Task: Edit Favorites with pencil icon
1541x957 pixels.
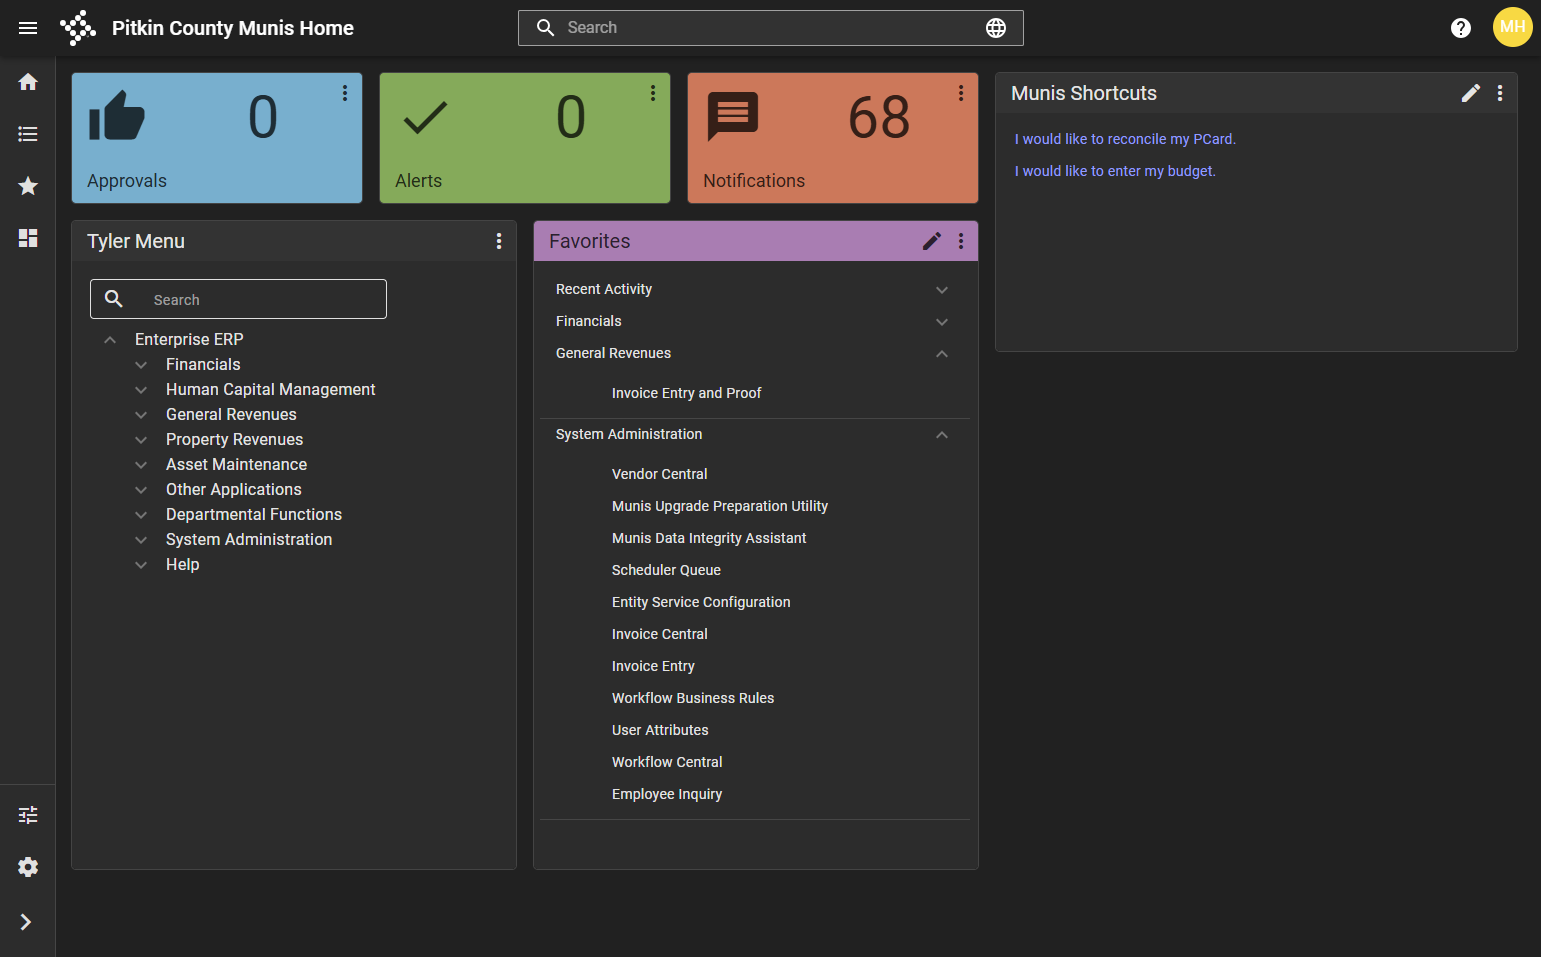Action: coord(932,241)
